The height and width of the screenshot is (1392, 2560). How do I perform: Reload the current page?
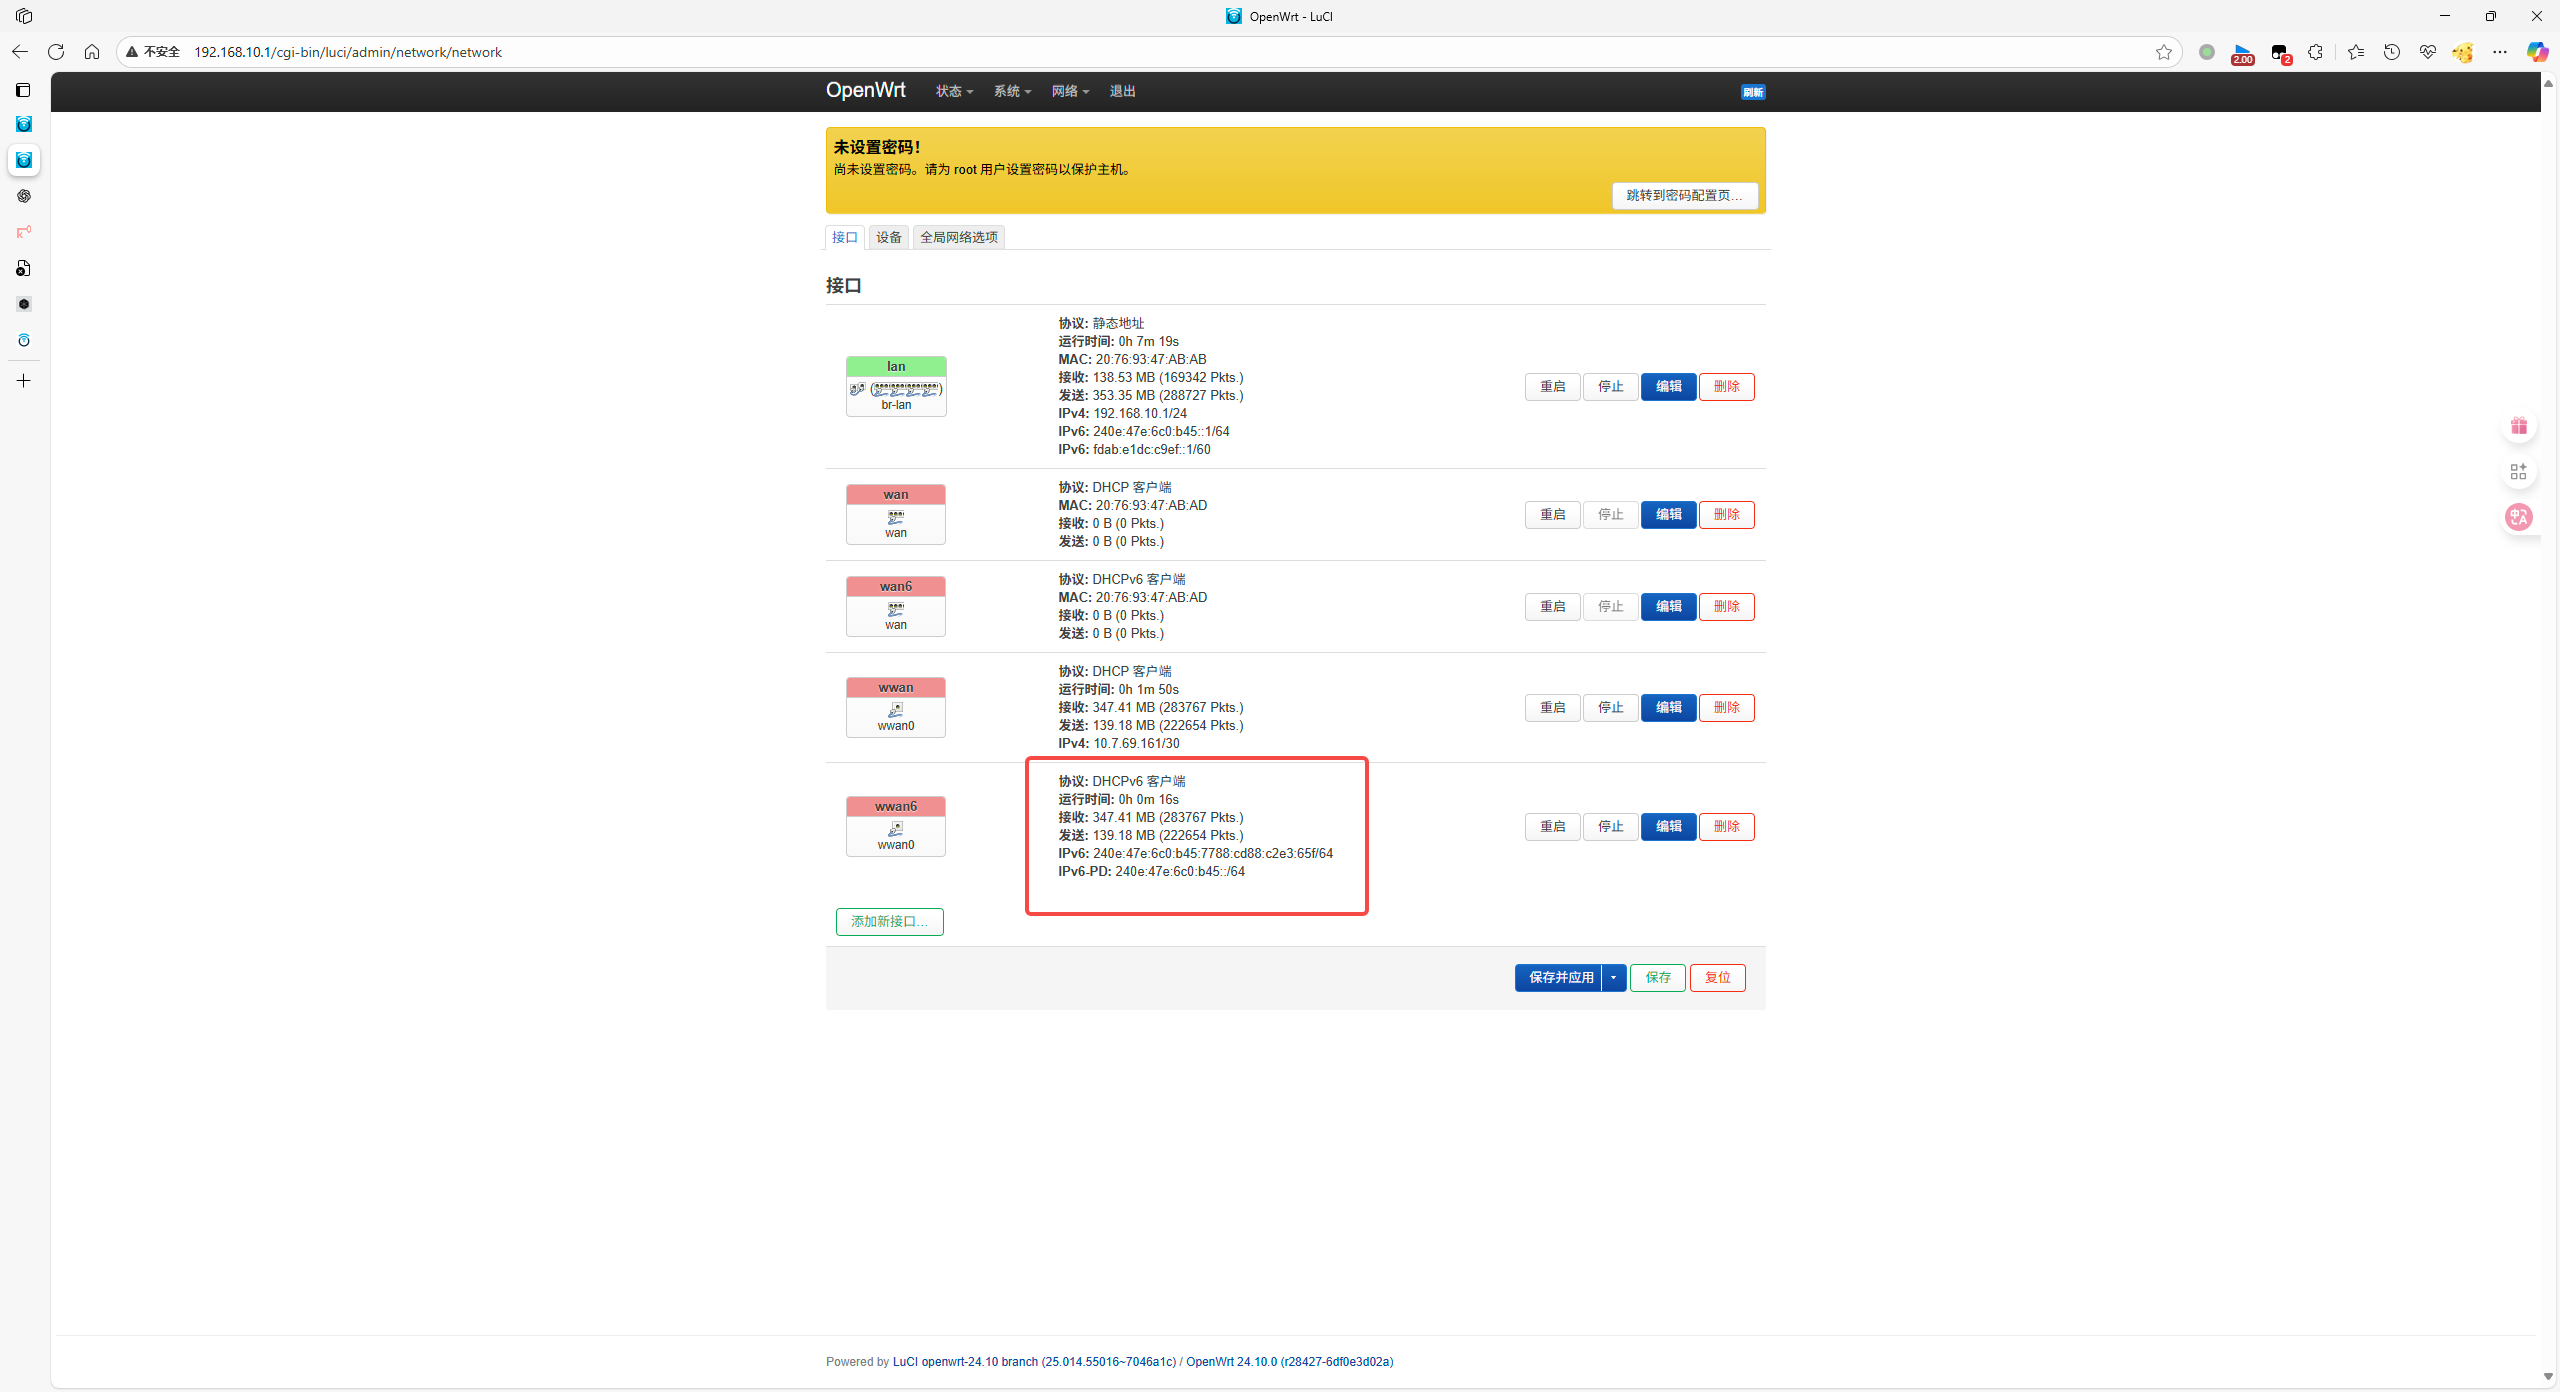(56, 52)
